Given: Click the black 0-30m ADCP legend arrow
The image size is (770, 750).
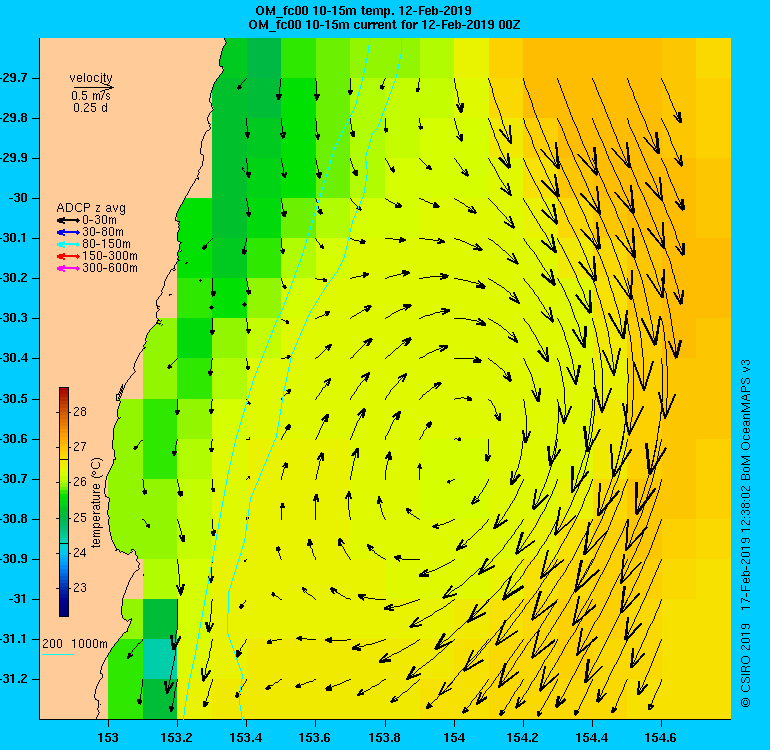Looking at the screenshot, I should click(x=68, y=221).
